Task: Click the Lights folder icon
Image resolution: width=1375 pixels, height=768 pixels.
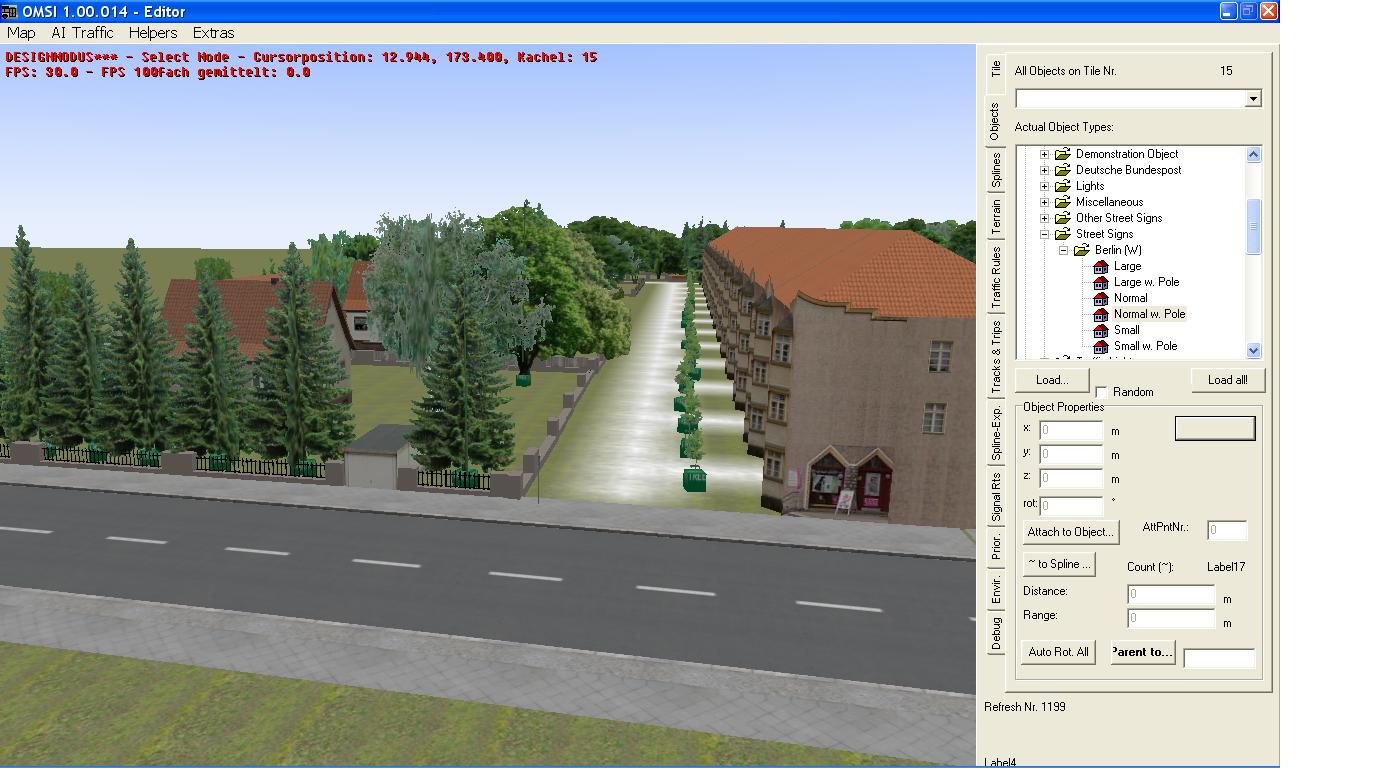Action: 1063,186
